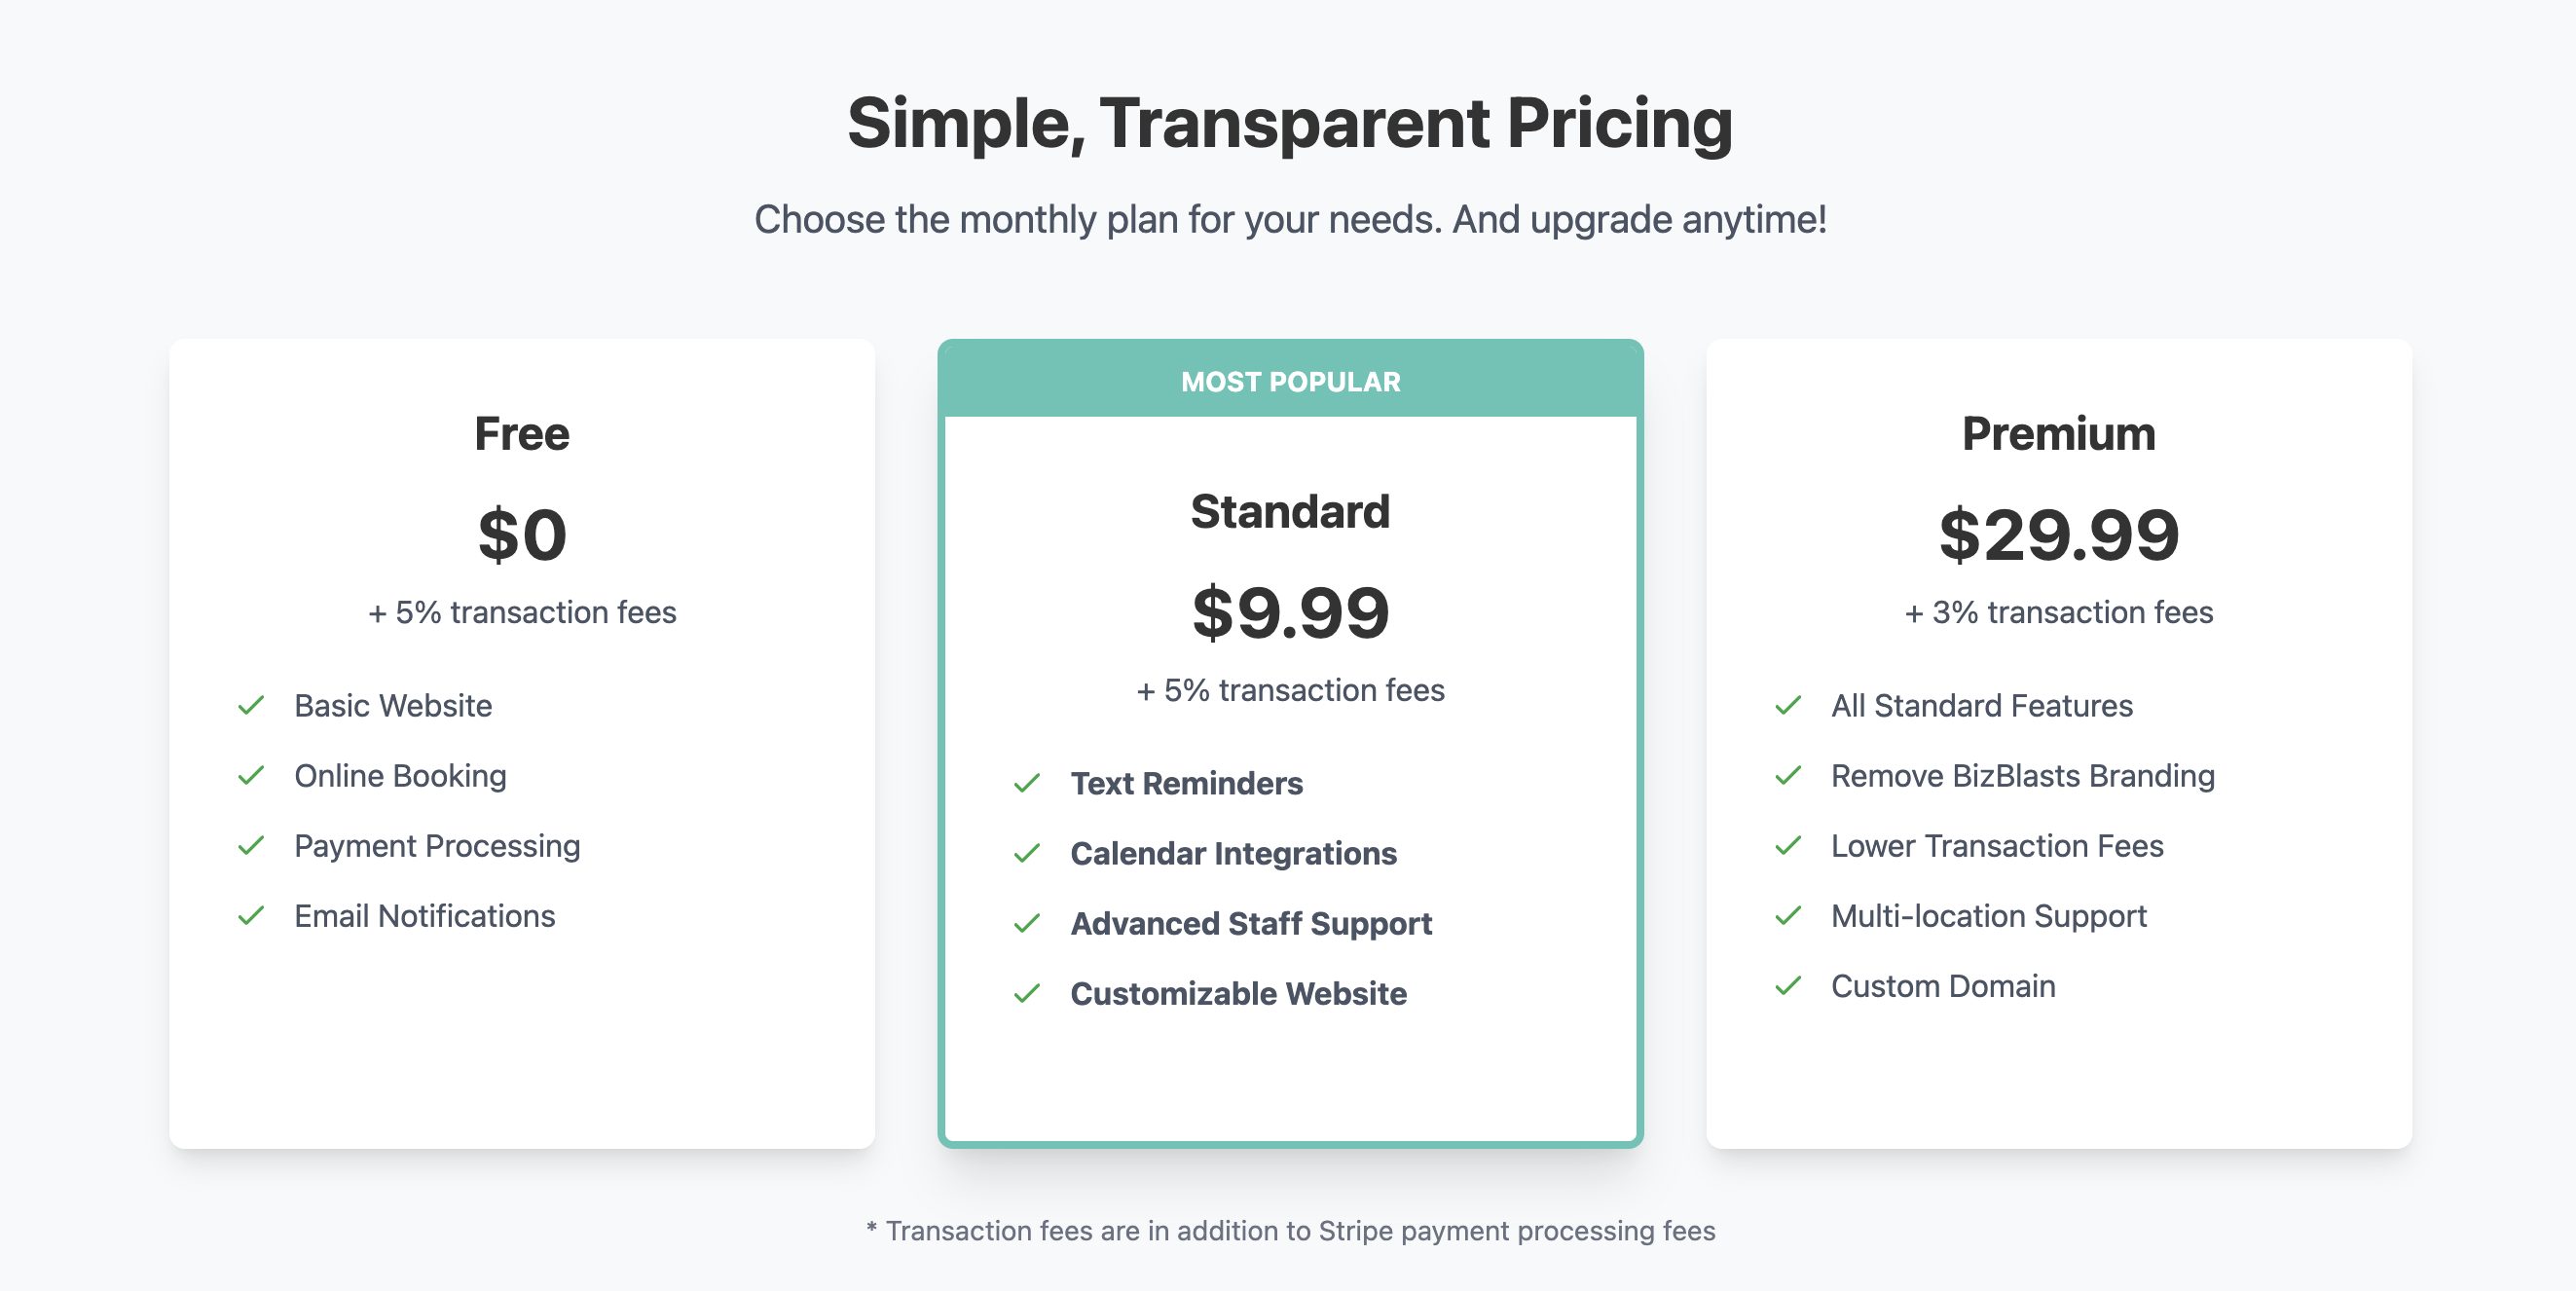Screen dimensions: 2576x1291
Task: Click the checkmark next to Calendar Integrations
Action: [x=1027, y=854]
